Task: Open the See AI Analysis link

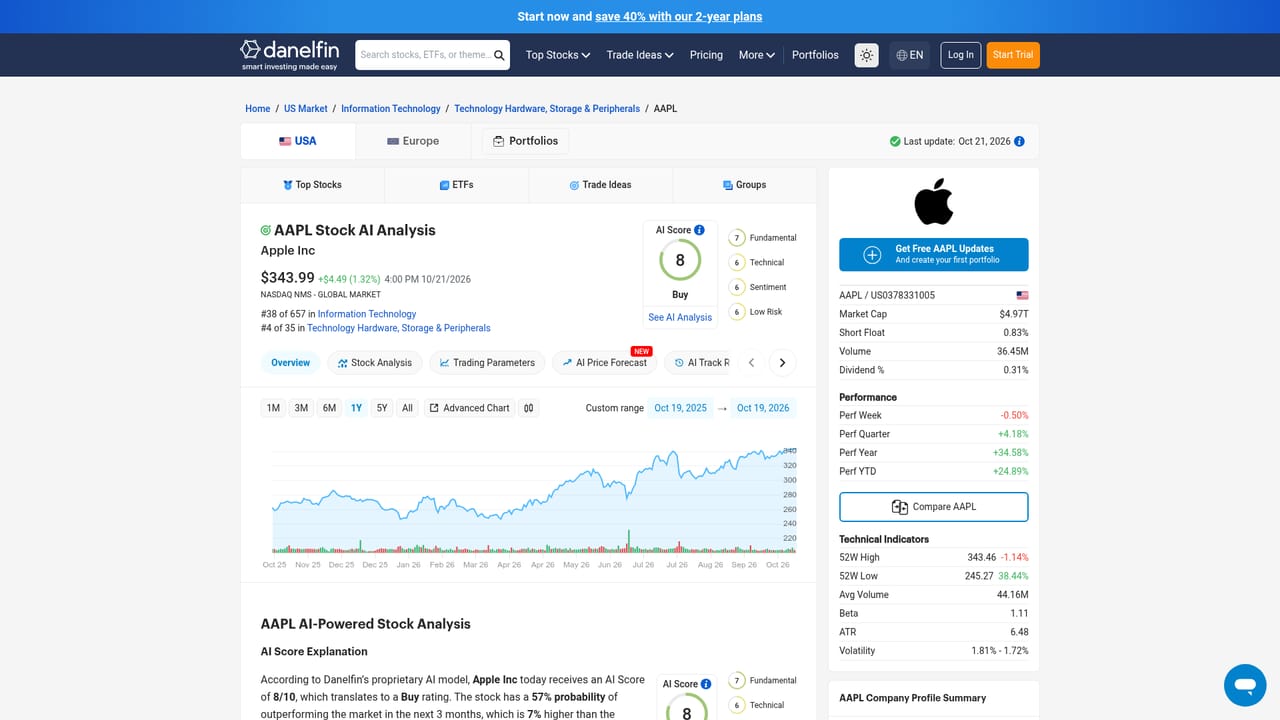Action: click(x=680, y=317)
